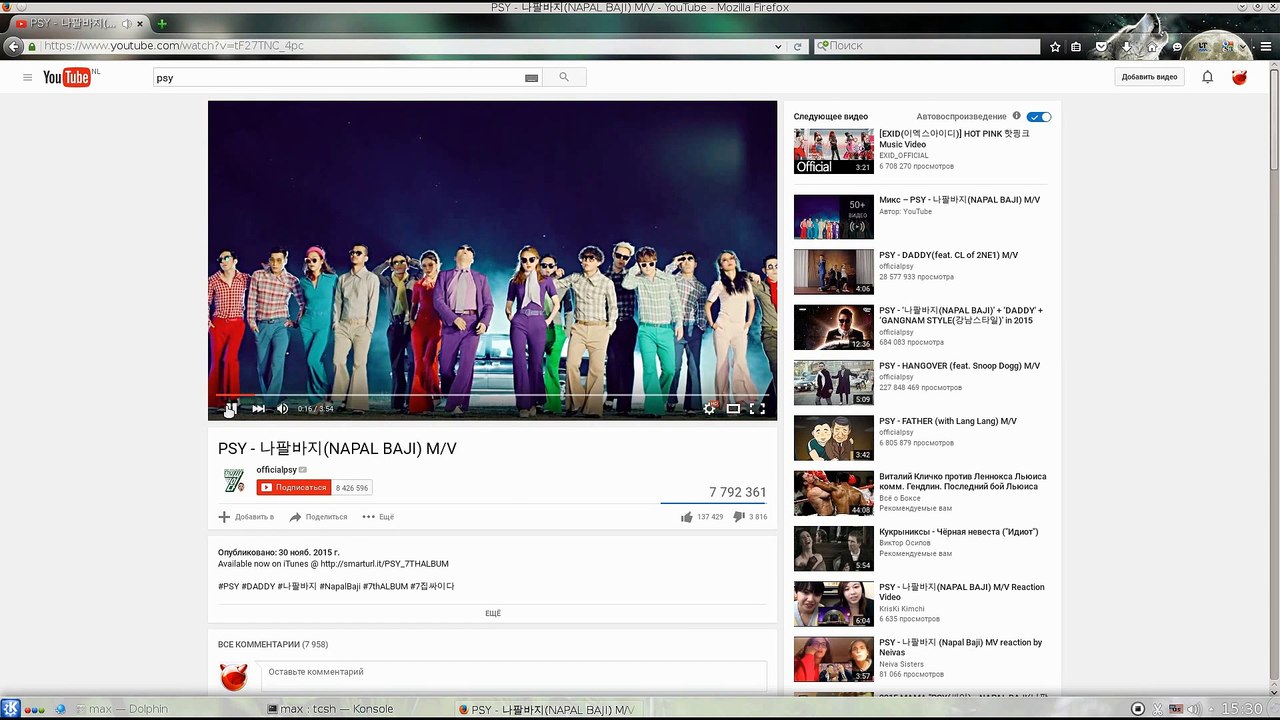Open the NAPAL BAJI + DADDY + GANGNAM STYLE title
The width and height of the screenshot is (1280, 720).
pos(961,315)
